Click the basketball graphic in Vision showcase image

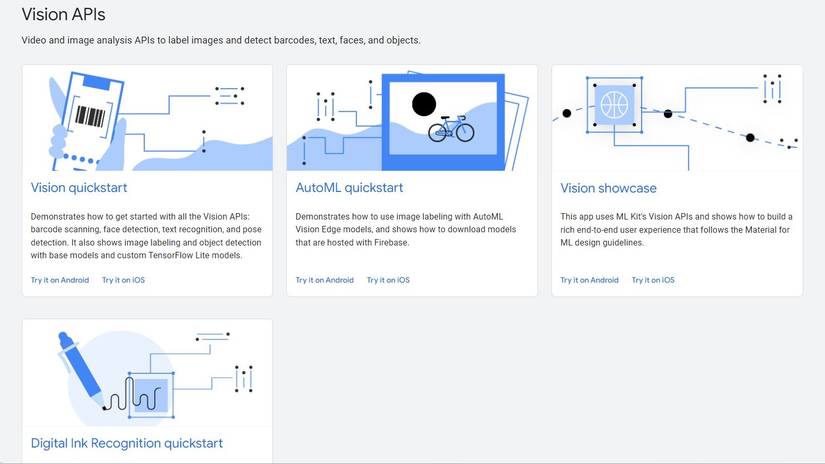click(612, 102)
